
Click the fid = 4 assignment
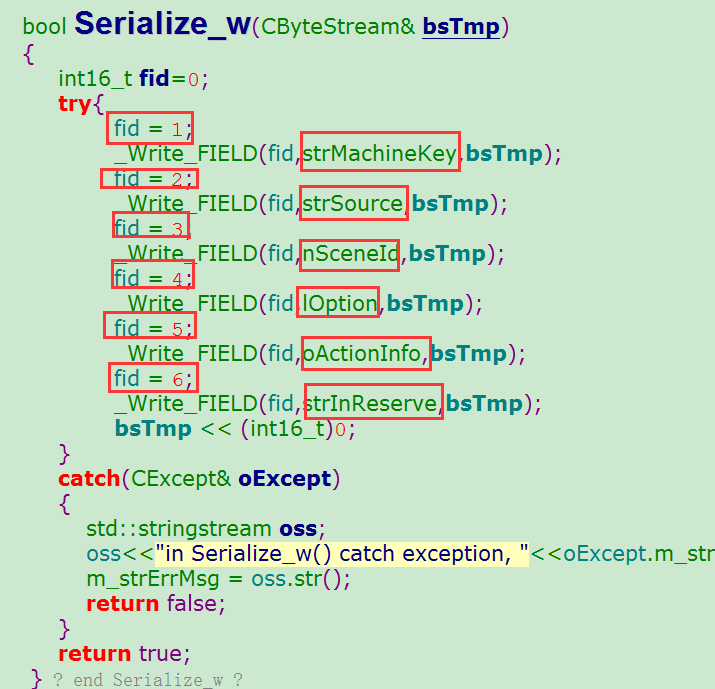[x=153, y=278]
